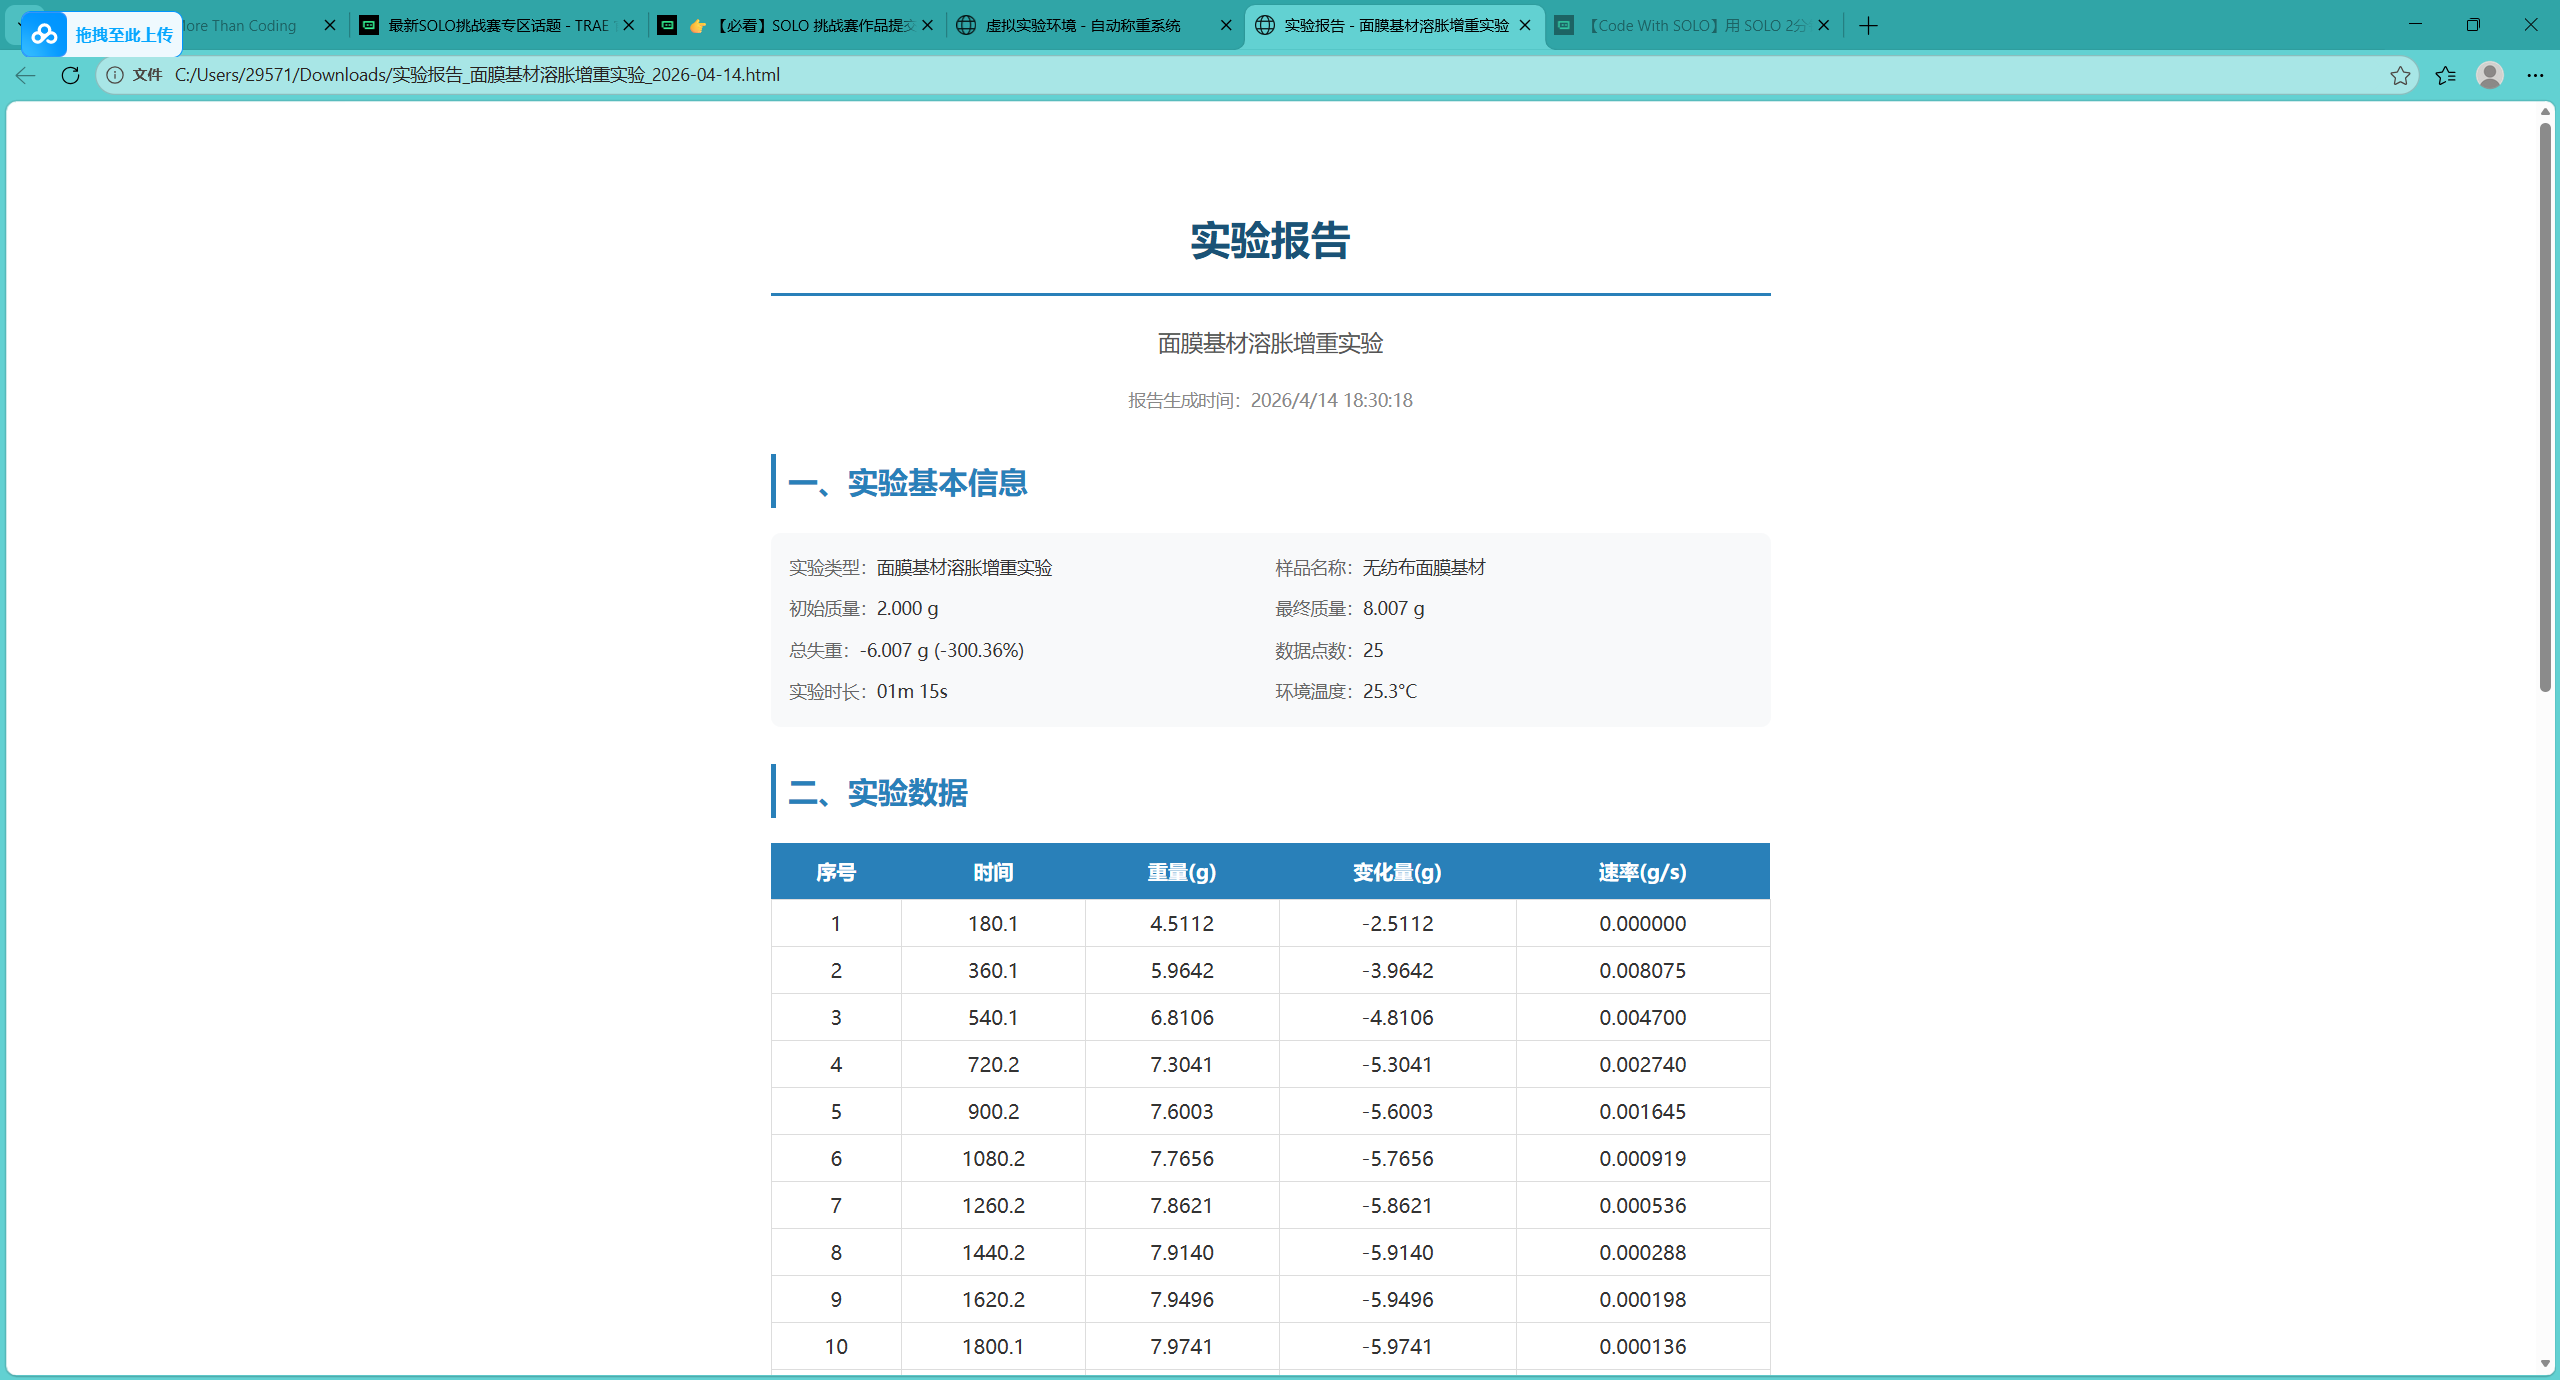This screenshot has width=2560, height=1380.
Task: Click the 速率(g/s) column header
Action: click(x=1642, y=872)
